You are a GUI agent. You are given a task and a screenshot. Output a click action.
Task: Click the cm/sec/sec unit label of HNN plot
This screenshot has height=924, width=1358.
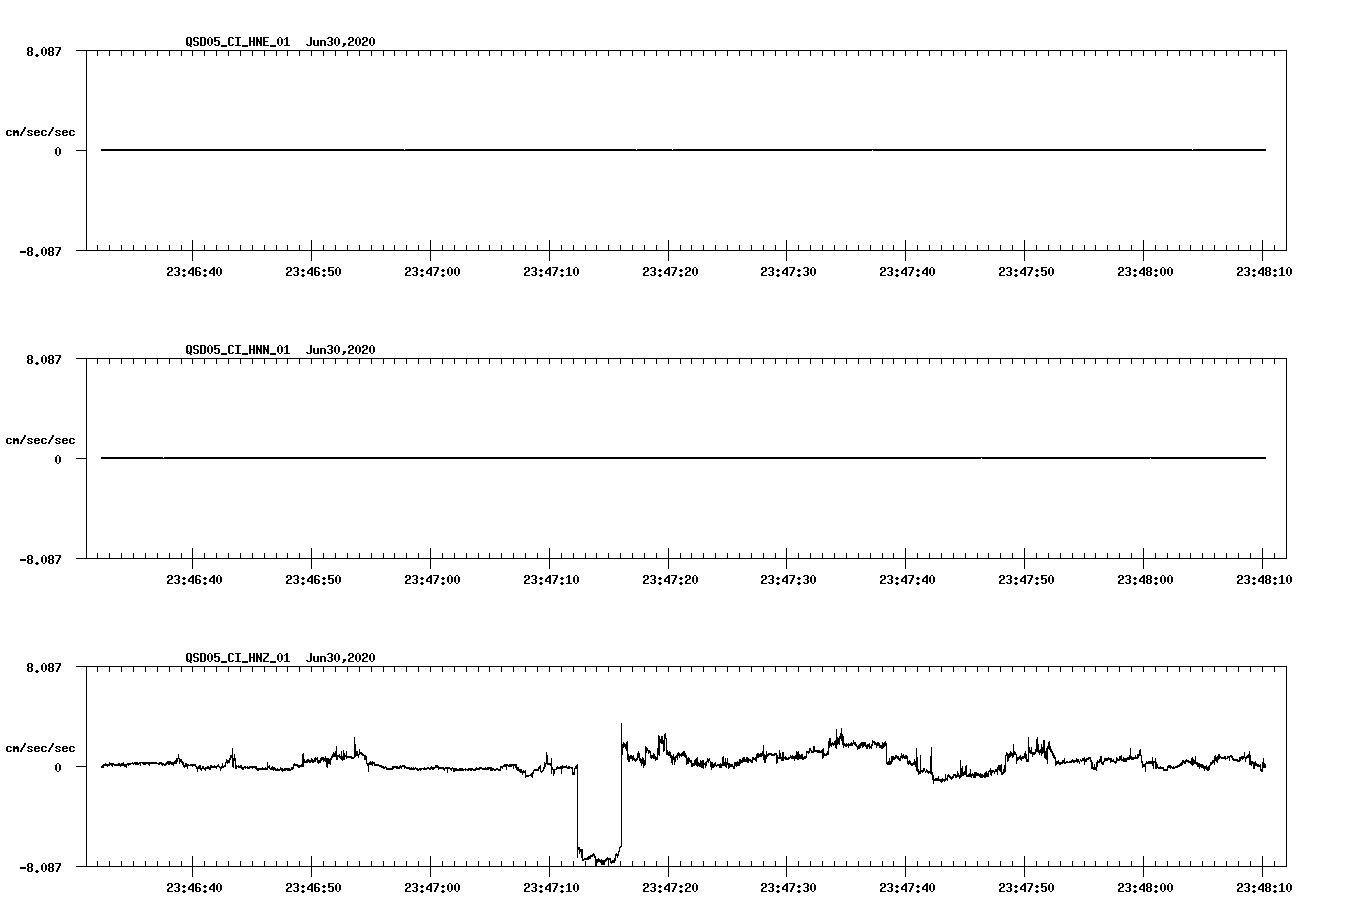[40, 440]
